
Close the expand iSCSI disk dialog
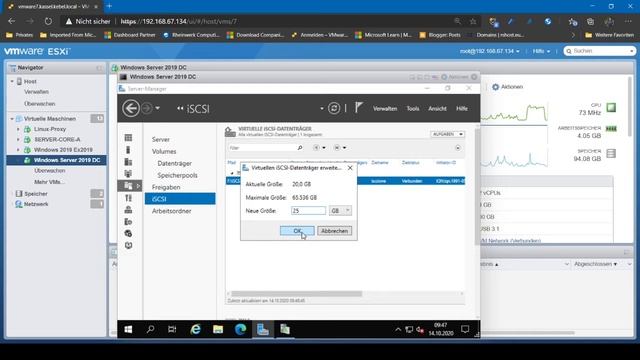pos(350,168)
